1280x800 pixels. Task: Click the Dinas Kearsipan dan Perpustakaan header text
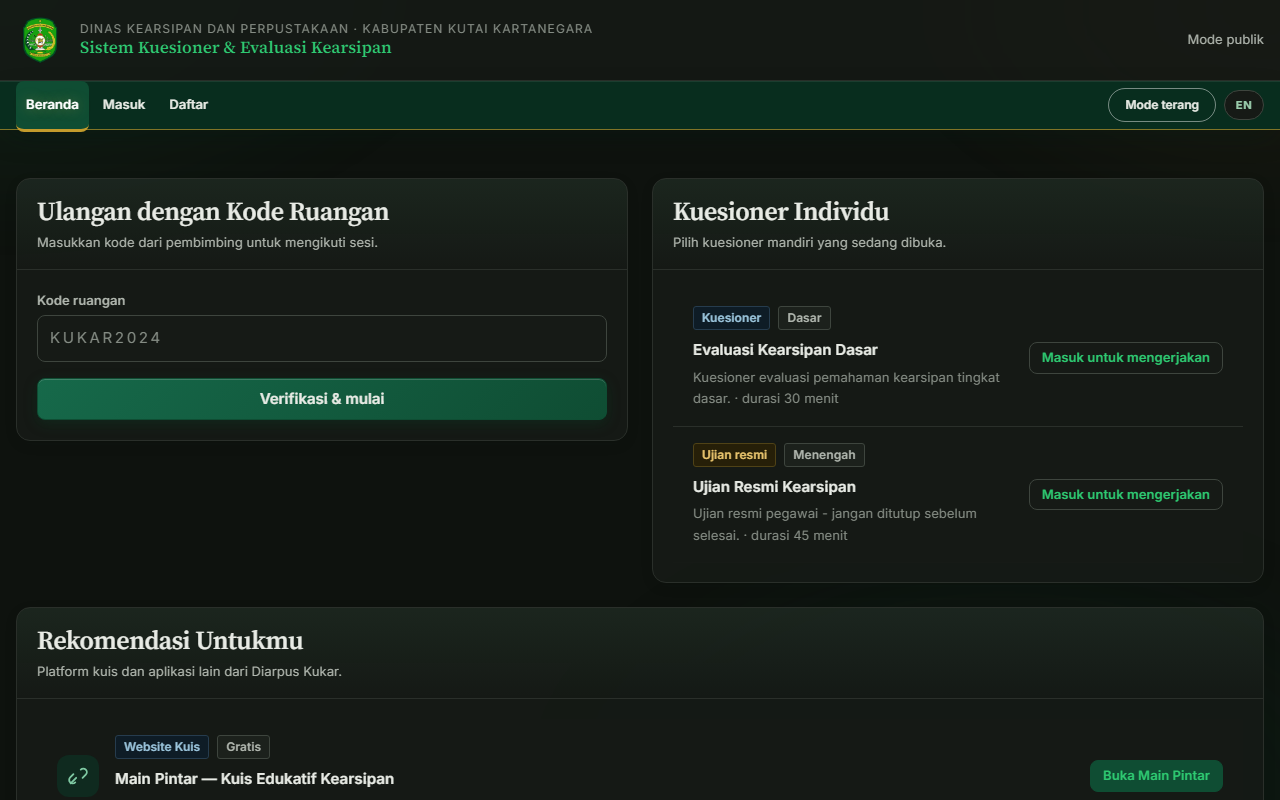tap(336, 29)
